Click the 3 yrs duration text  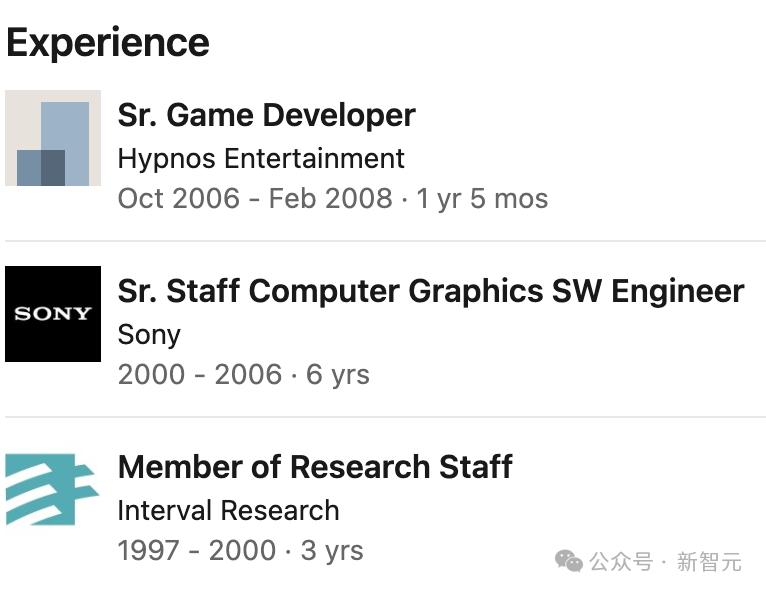click(x=332, y=550)
